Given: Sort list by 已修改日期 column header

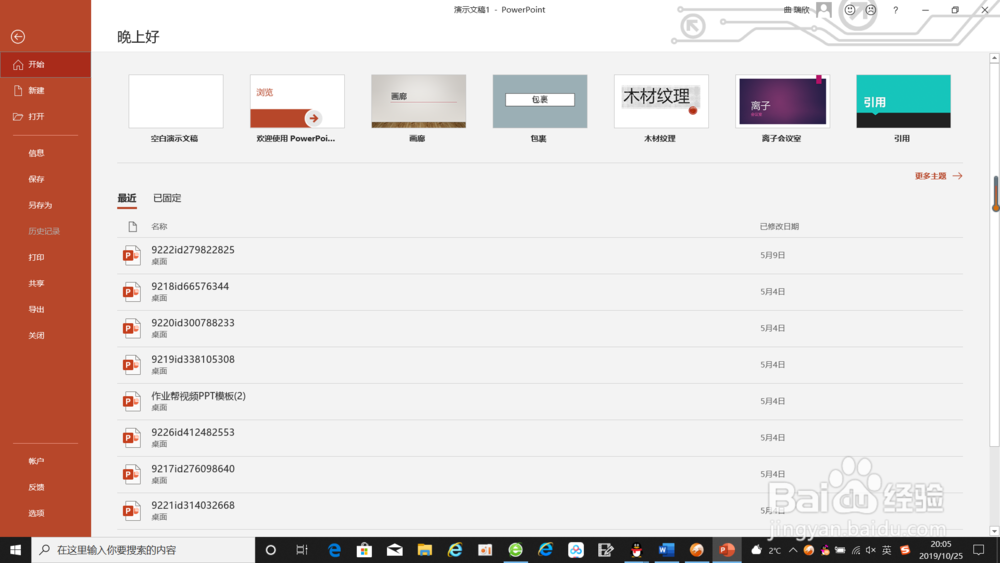Looking at the screenshot, I should tap(779, 226).
